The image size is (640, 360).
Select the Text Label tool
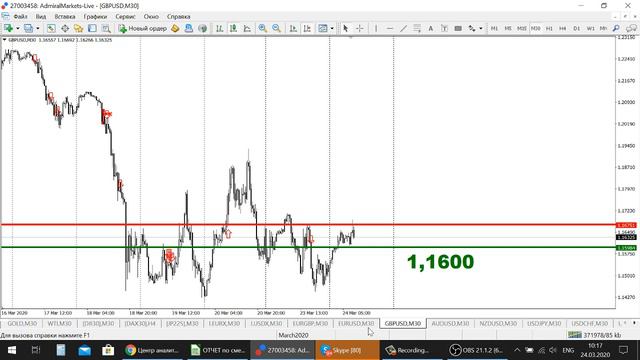tap(444, 28)
